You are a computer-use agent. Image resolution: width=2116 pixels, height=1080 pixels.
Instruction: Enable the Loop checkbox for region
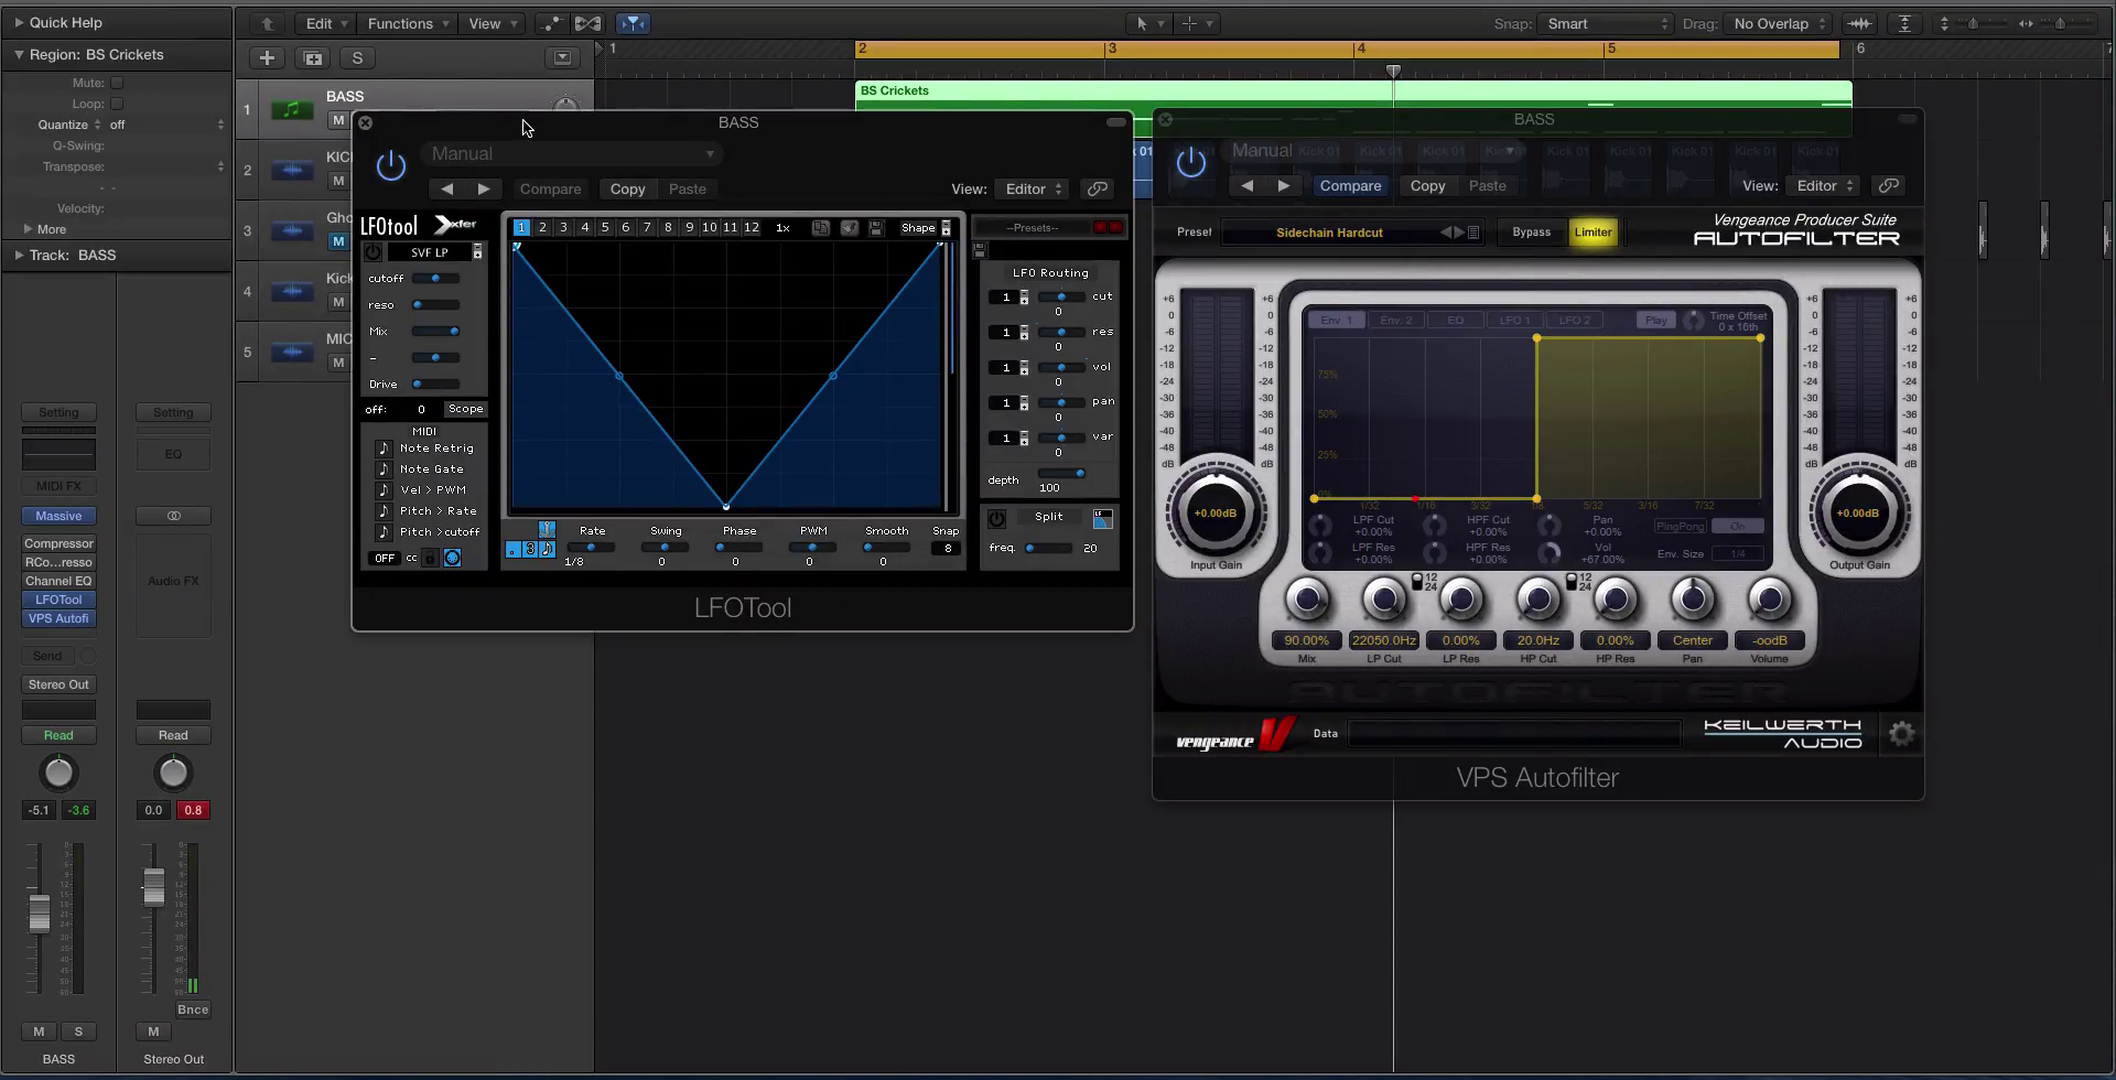[x=117, y=104]
